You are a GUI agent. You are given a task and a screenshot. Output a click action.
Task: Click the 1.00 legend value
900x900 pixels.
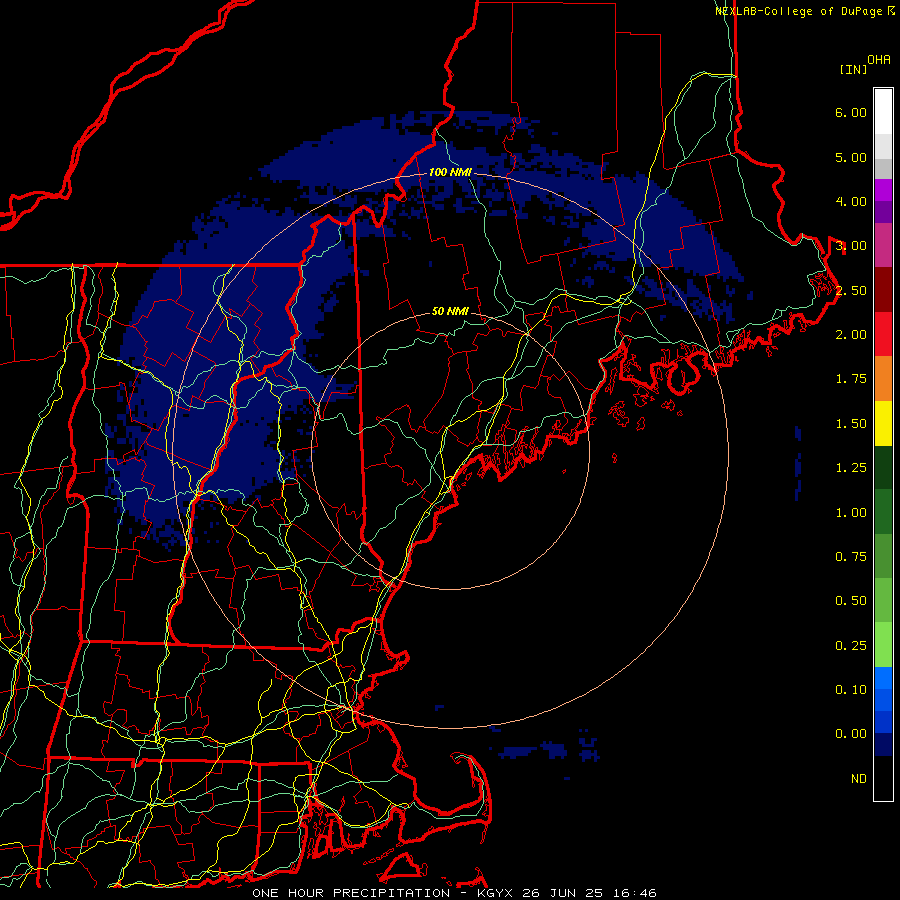(x=851, y=513)
